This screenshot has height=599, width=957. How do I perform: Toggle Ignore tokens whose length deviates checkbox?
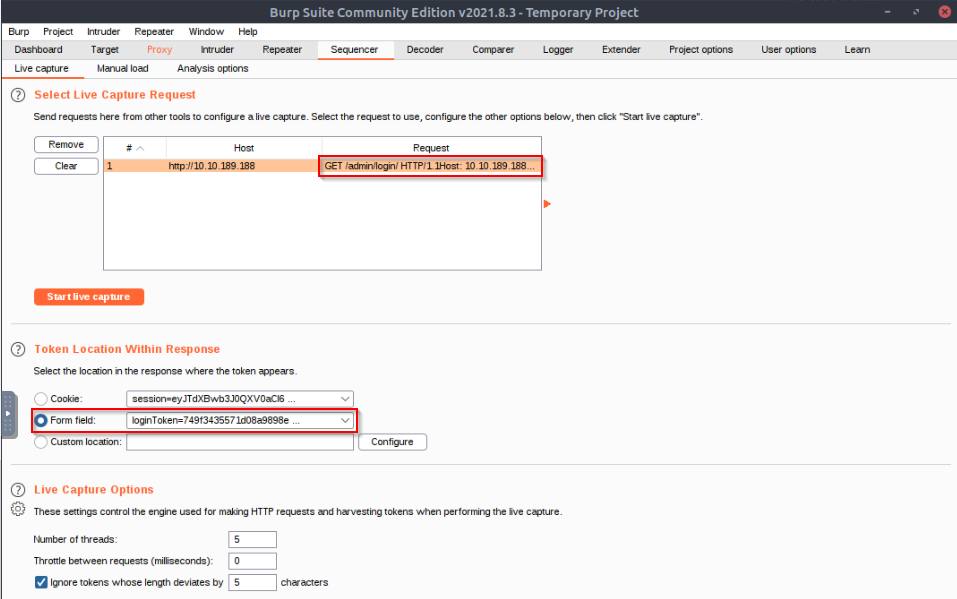point(41,583)
